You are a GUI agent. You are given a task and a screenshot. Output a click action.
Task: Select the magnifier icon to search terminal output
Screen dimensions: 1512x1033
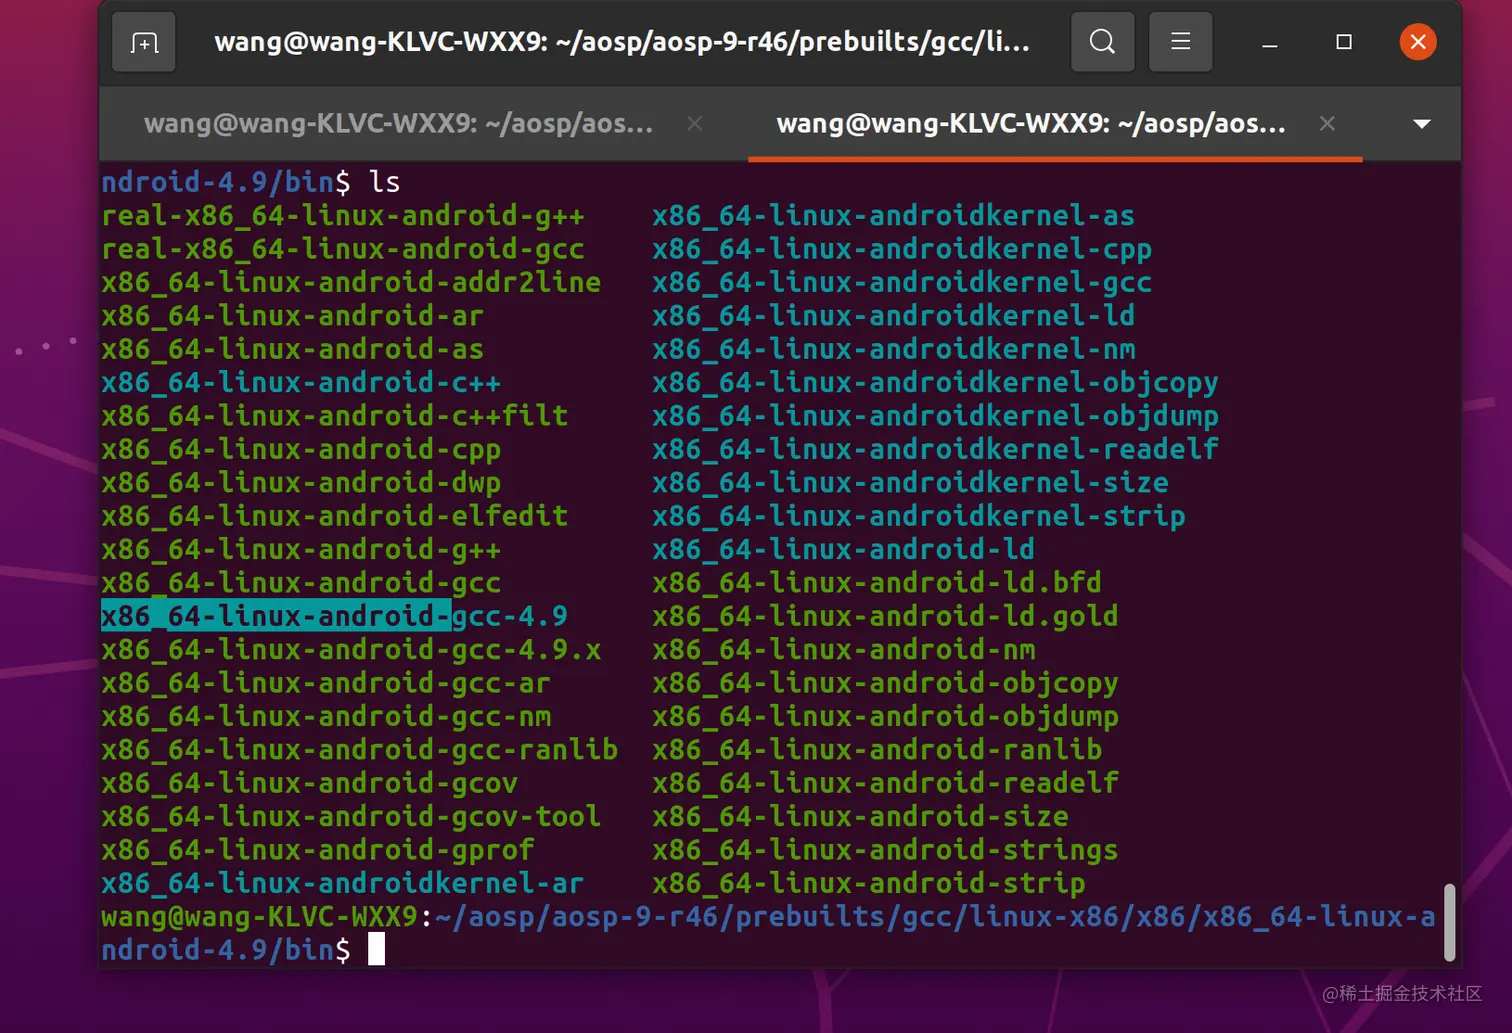pos(1102,41)
